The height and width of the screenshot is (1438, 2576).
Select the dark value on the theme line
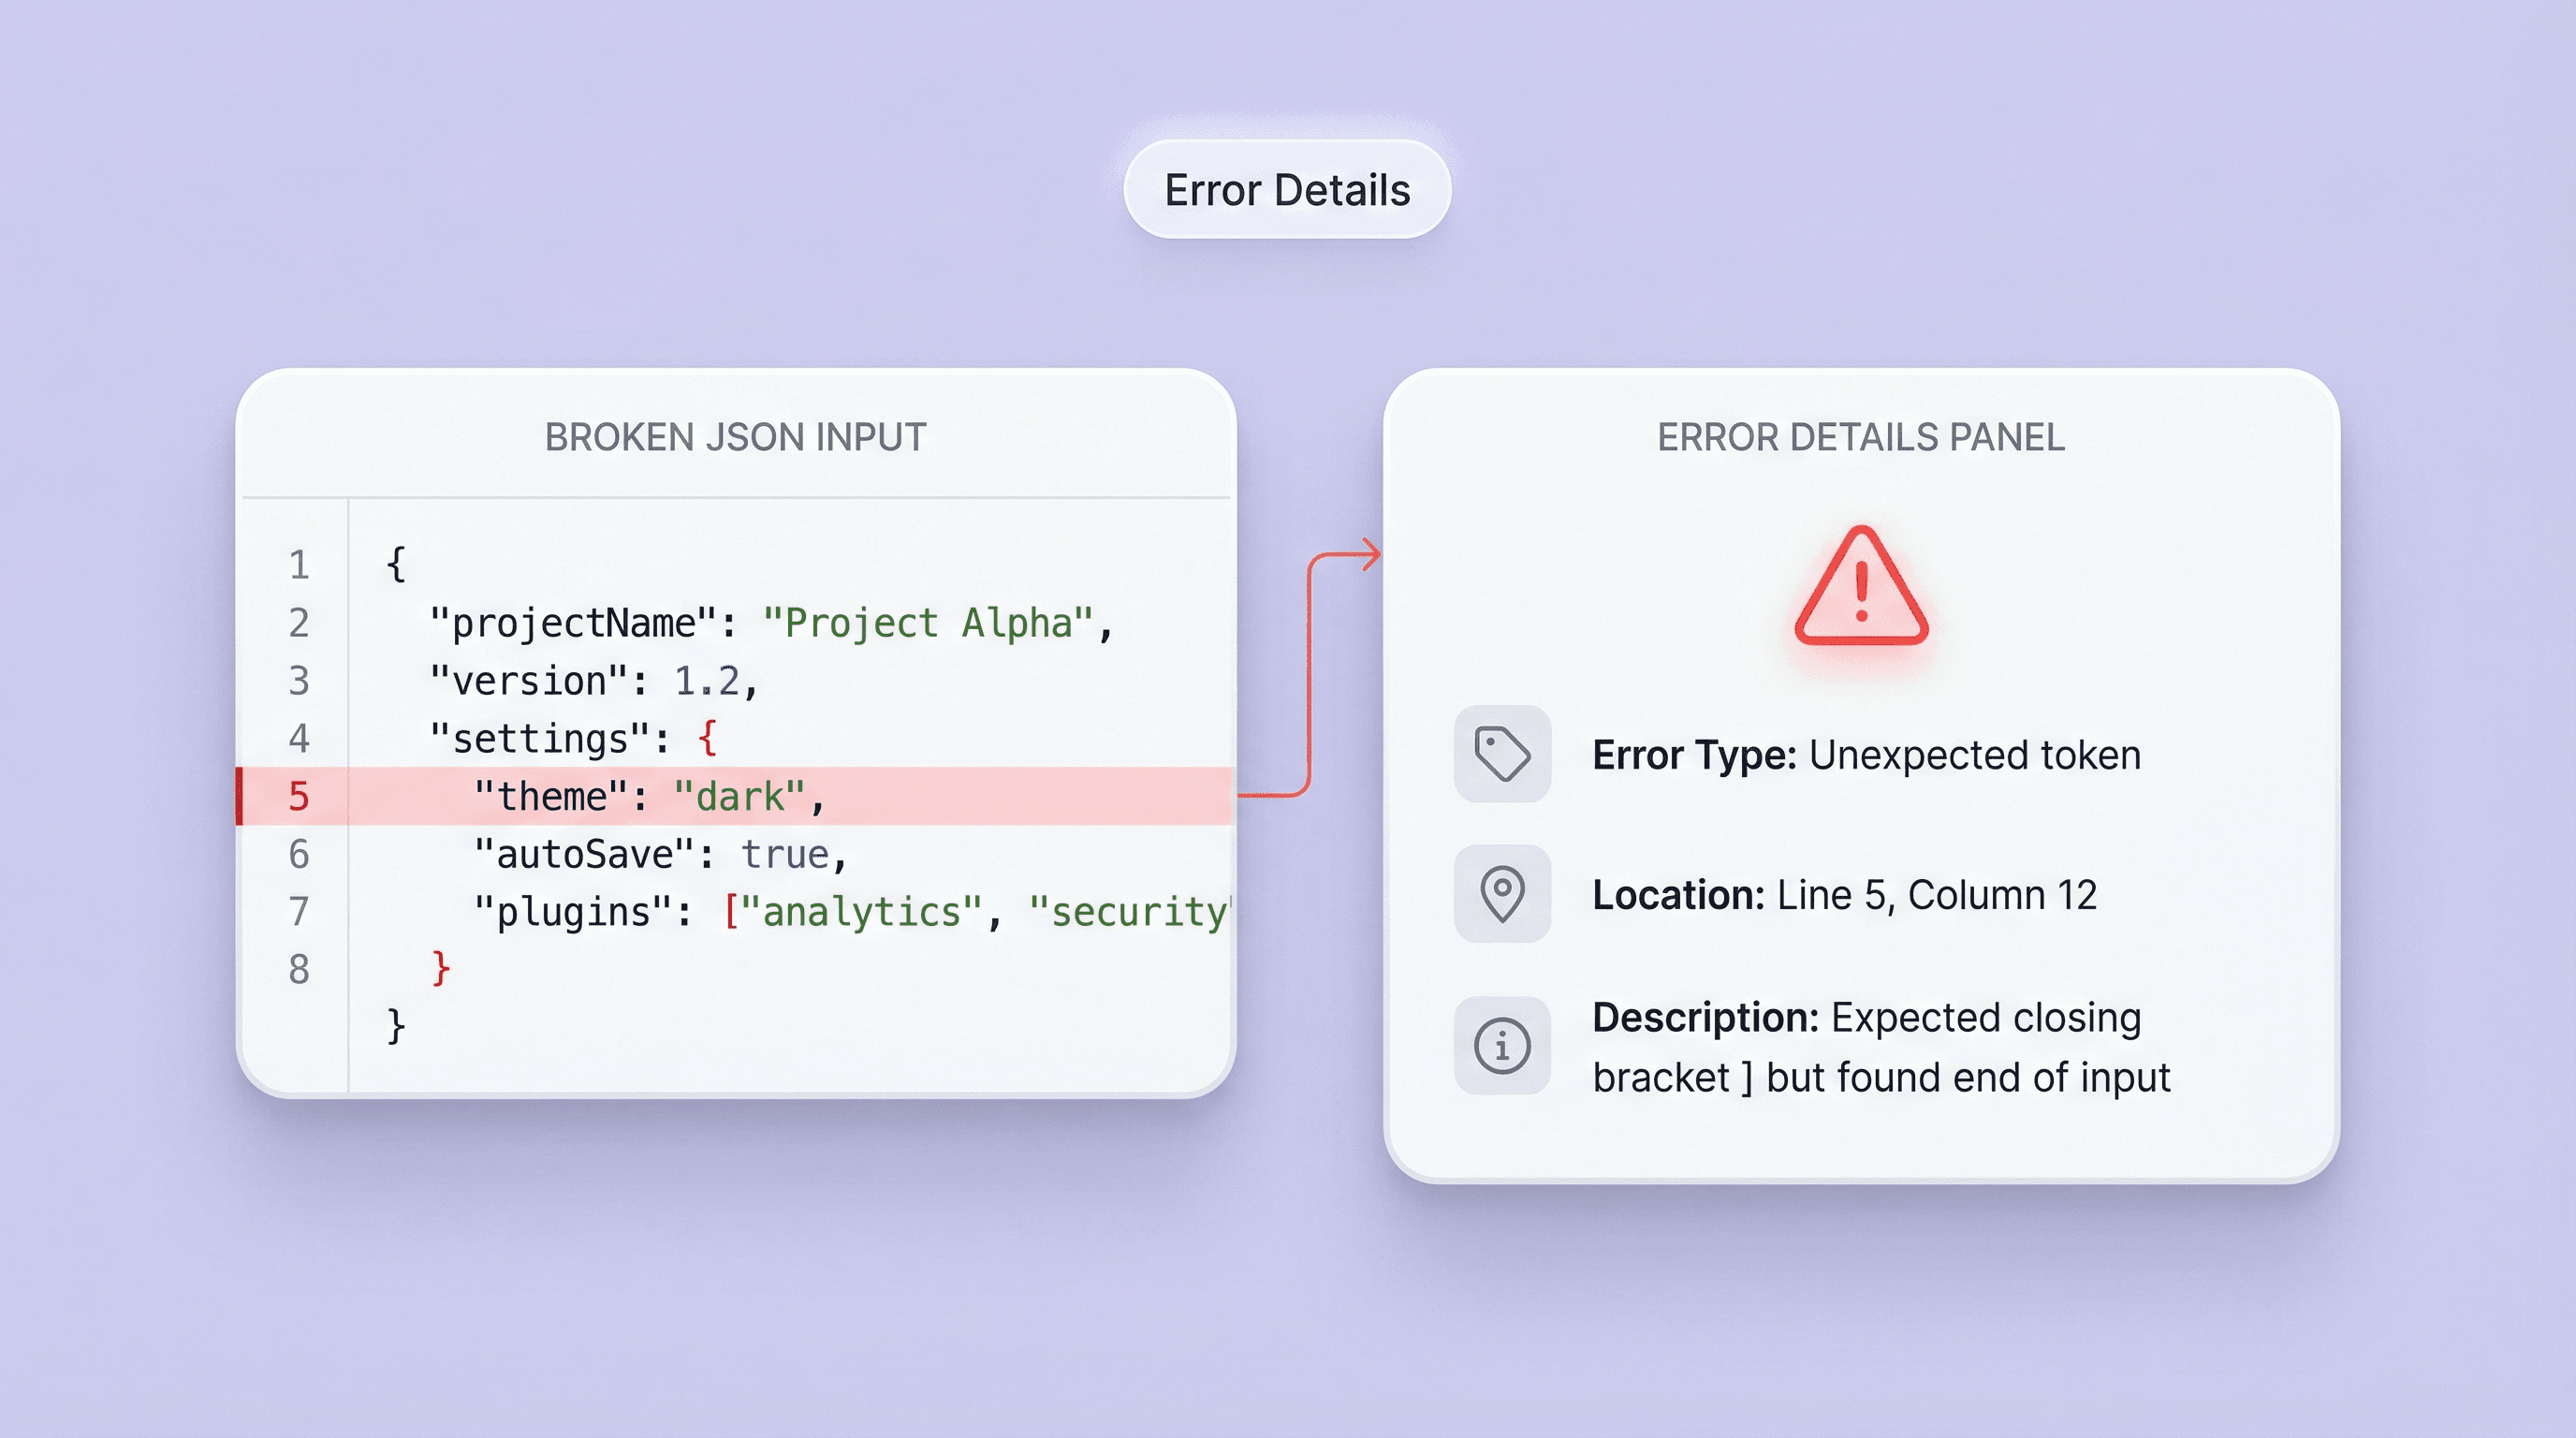[740, 795]
